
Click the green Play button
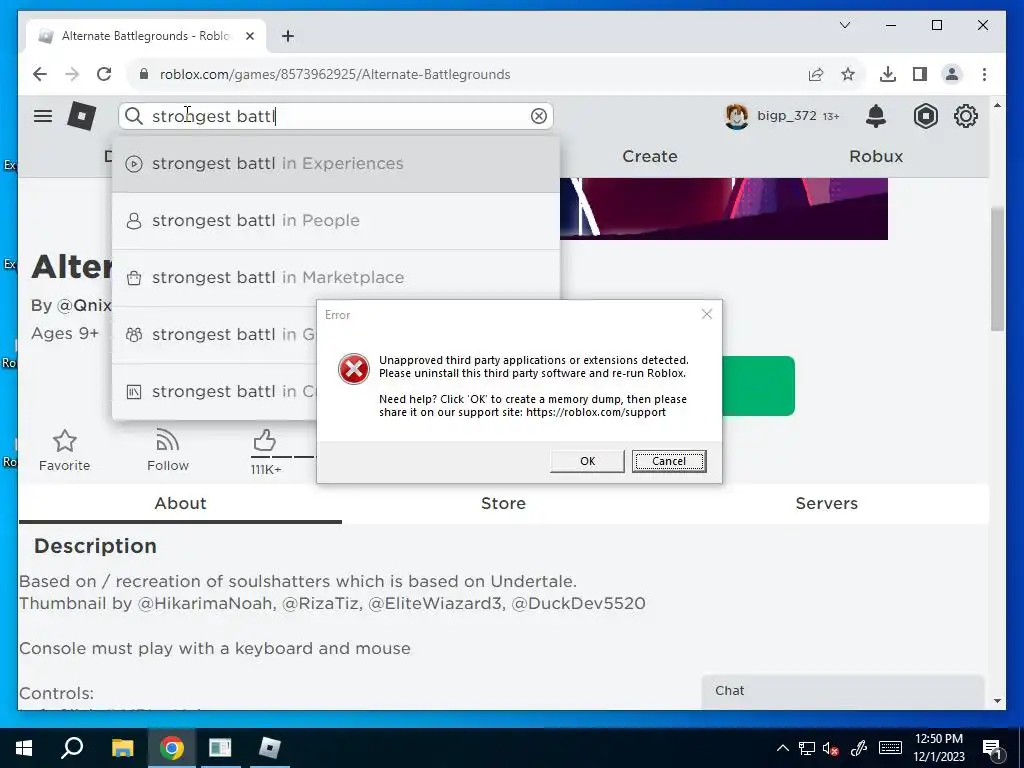758,386
